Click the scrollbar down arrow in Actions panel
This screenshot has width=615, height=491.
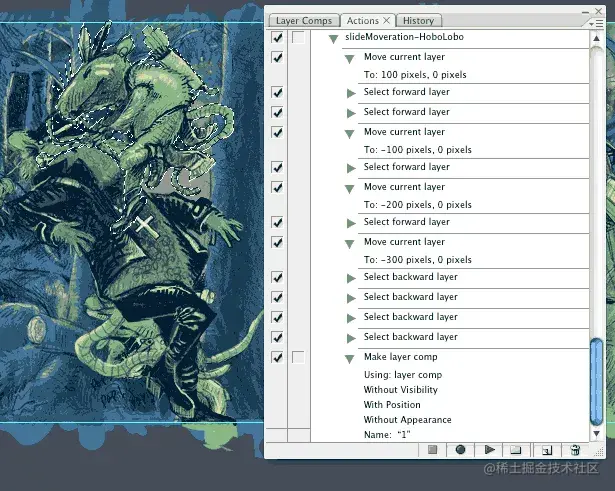click(x=596, y=433)
